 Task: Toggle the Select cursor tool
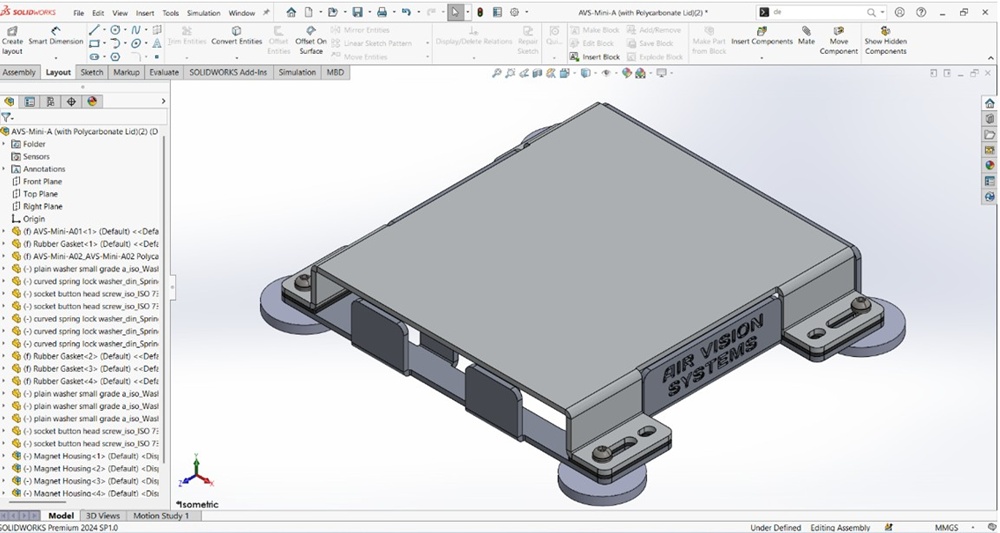tap(455, 12)
